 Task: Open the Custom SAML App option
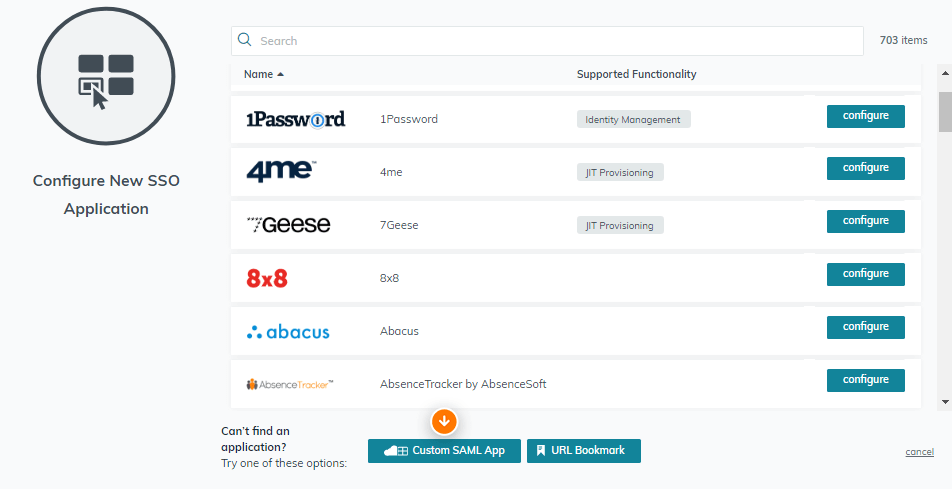[444, 451]
